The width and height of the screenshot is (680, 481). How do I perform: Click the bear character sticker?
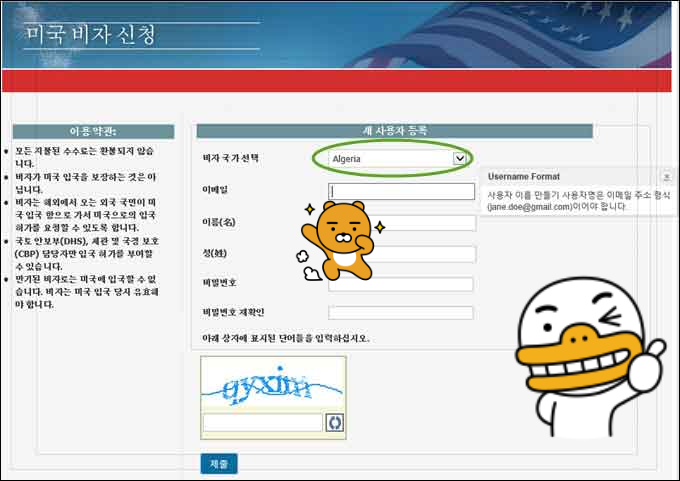[x=339, y=241]
